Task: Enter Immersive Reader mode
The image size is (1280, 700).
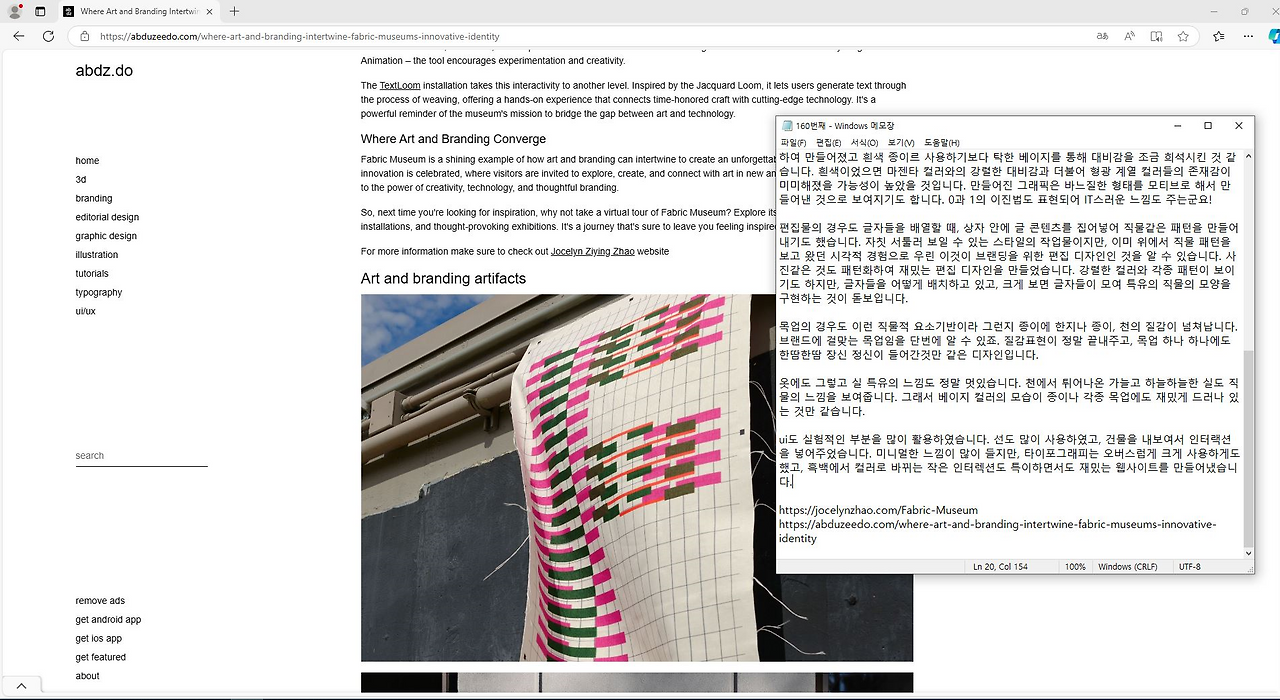Action: (x=1156, y=36)
